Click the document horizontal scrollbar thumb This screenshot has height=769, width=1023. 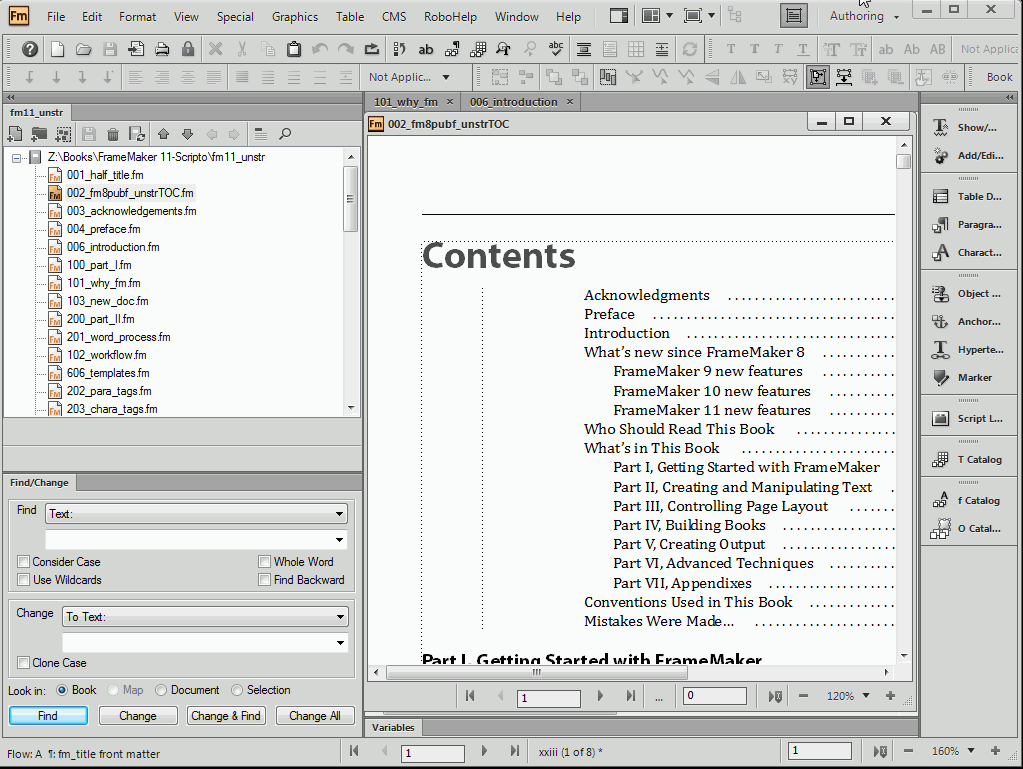tap(536, 672)
